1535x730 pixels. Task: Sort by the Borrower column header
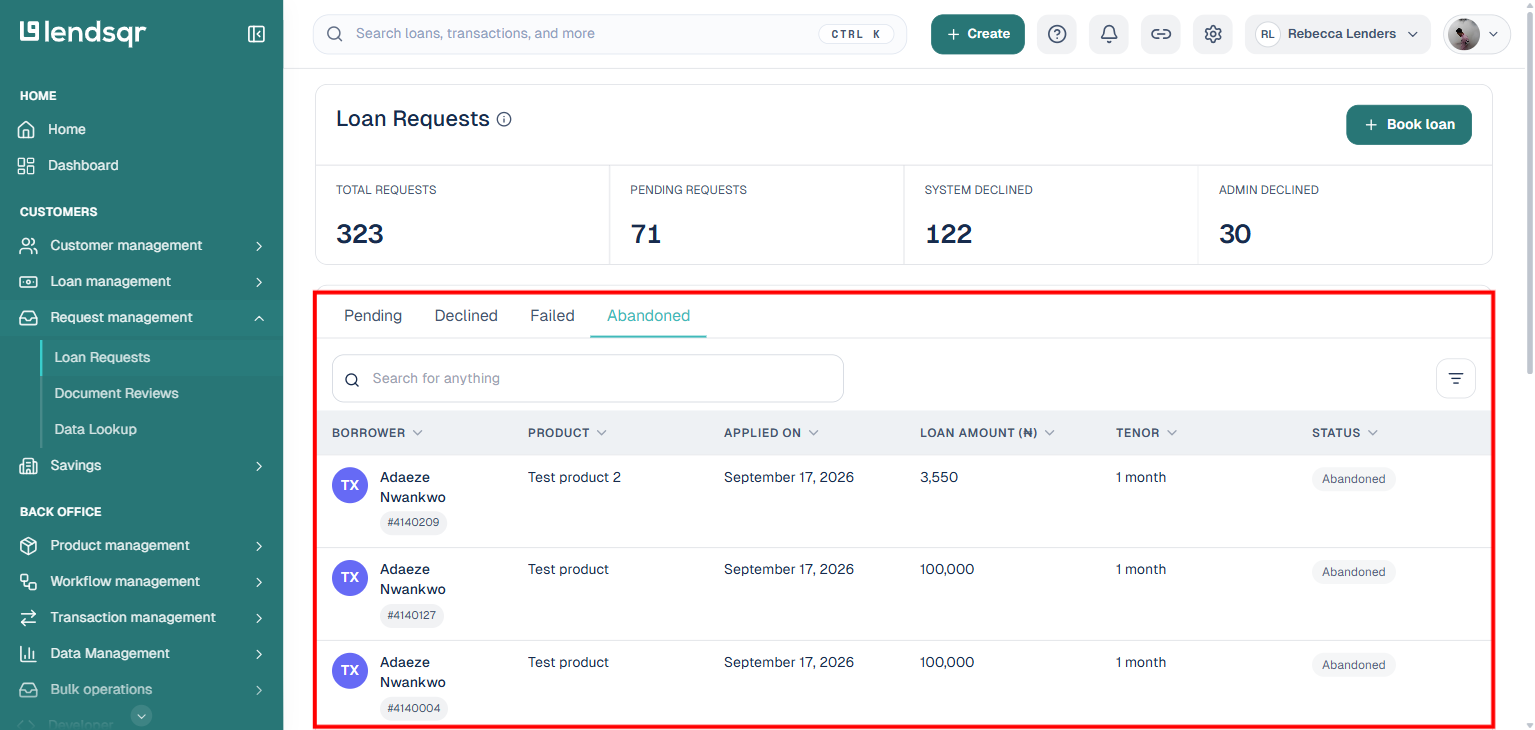pyautogui.click(x=377, y=433)
